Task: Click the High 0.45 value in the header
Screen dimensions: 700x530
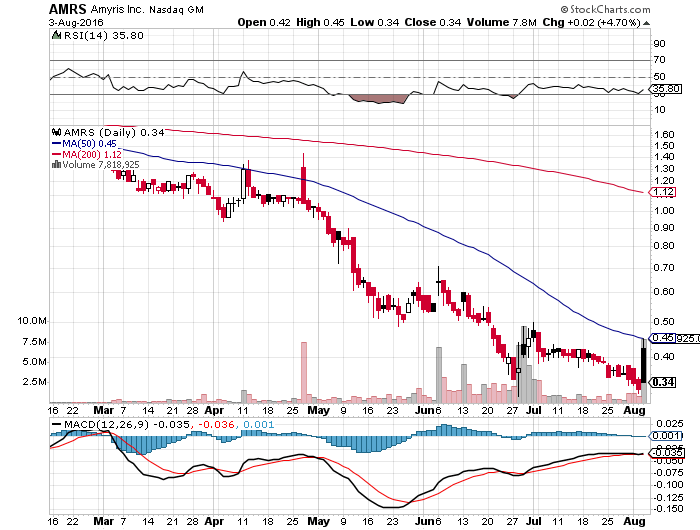Action: [x=320, y=22]
